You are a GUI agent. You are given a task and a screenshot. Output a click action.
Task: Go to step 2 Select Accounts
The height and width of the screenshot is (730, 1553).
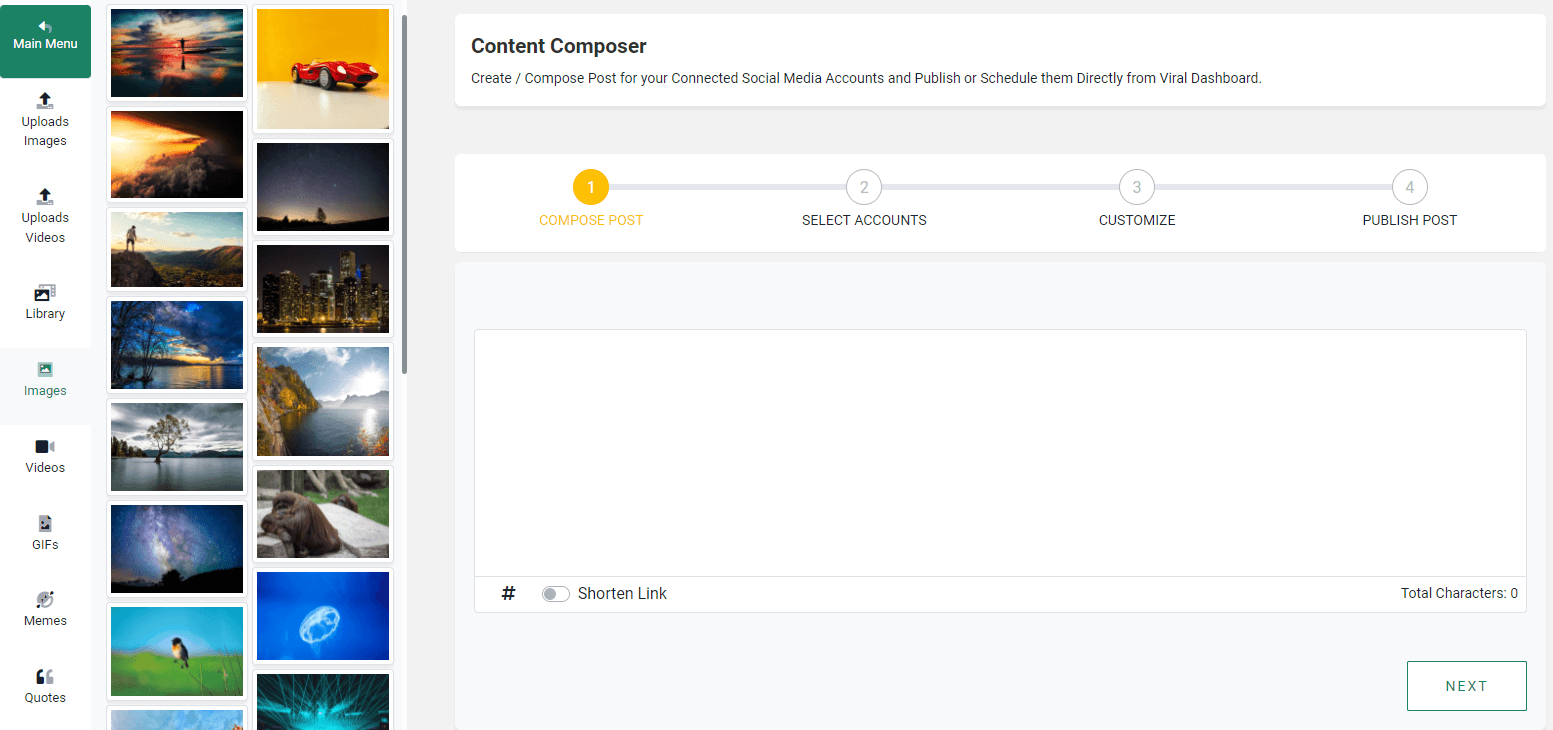864,187
